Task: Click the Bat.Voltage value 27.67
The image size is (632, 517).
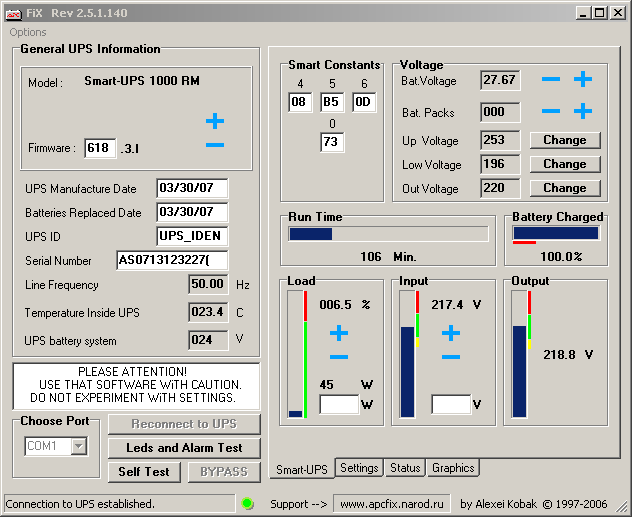Action: point(500,80)
